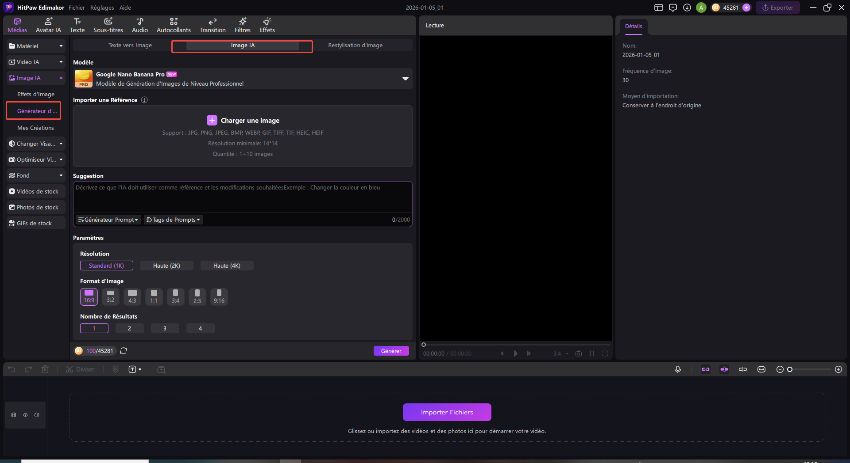Open the Réglages menu
The image size is (850, 463).
102,7
